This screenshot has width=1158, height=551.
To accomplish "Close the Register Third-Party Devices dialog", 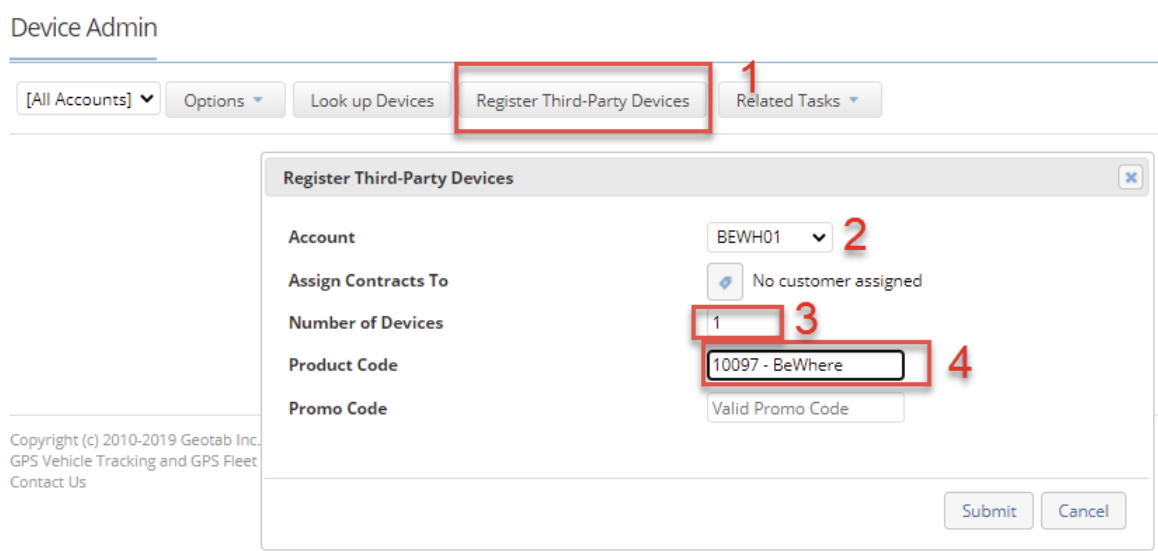I will click(x=1130, y=178).
